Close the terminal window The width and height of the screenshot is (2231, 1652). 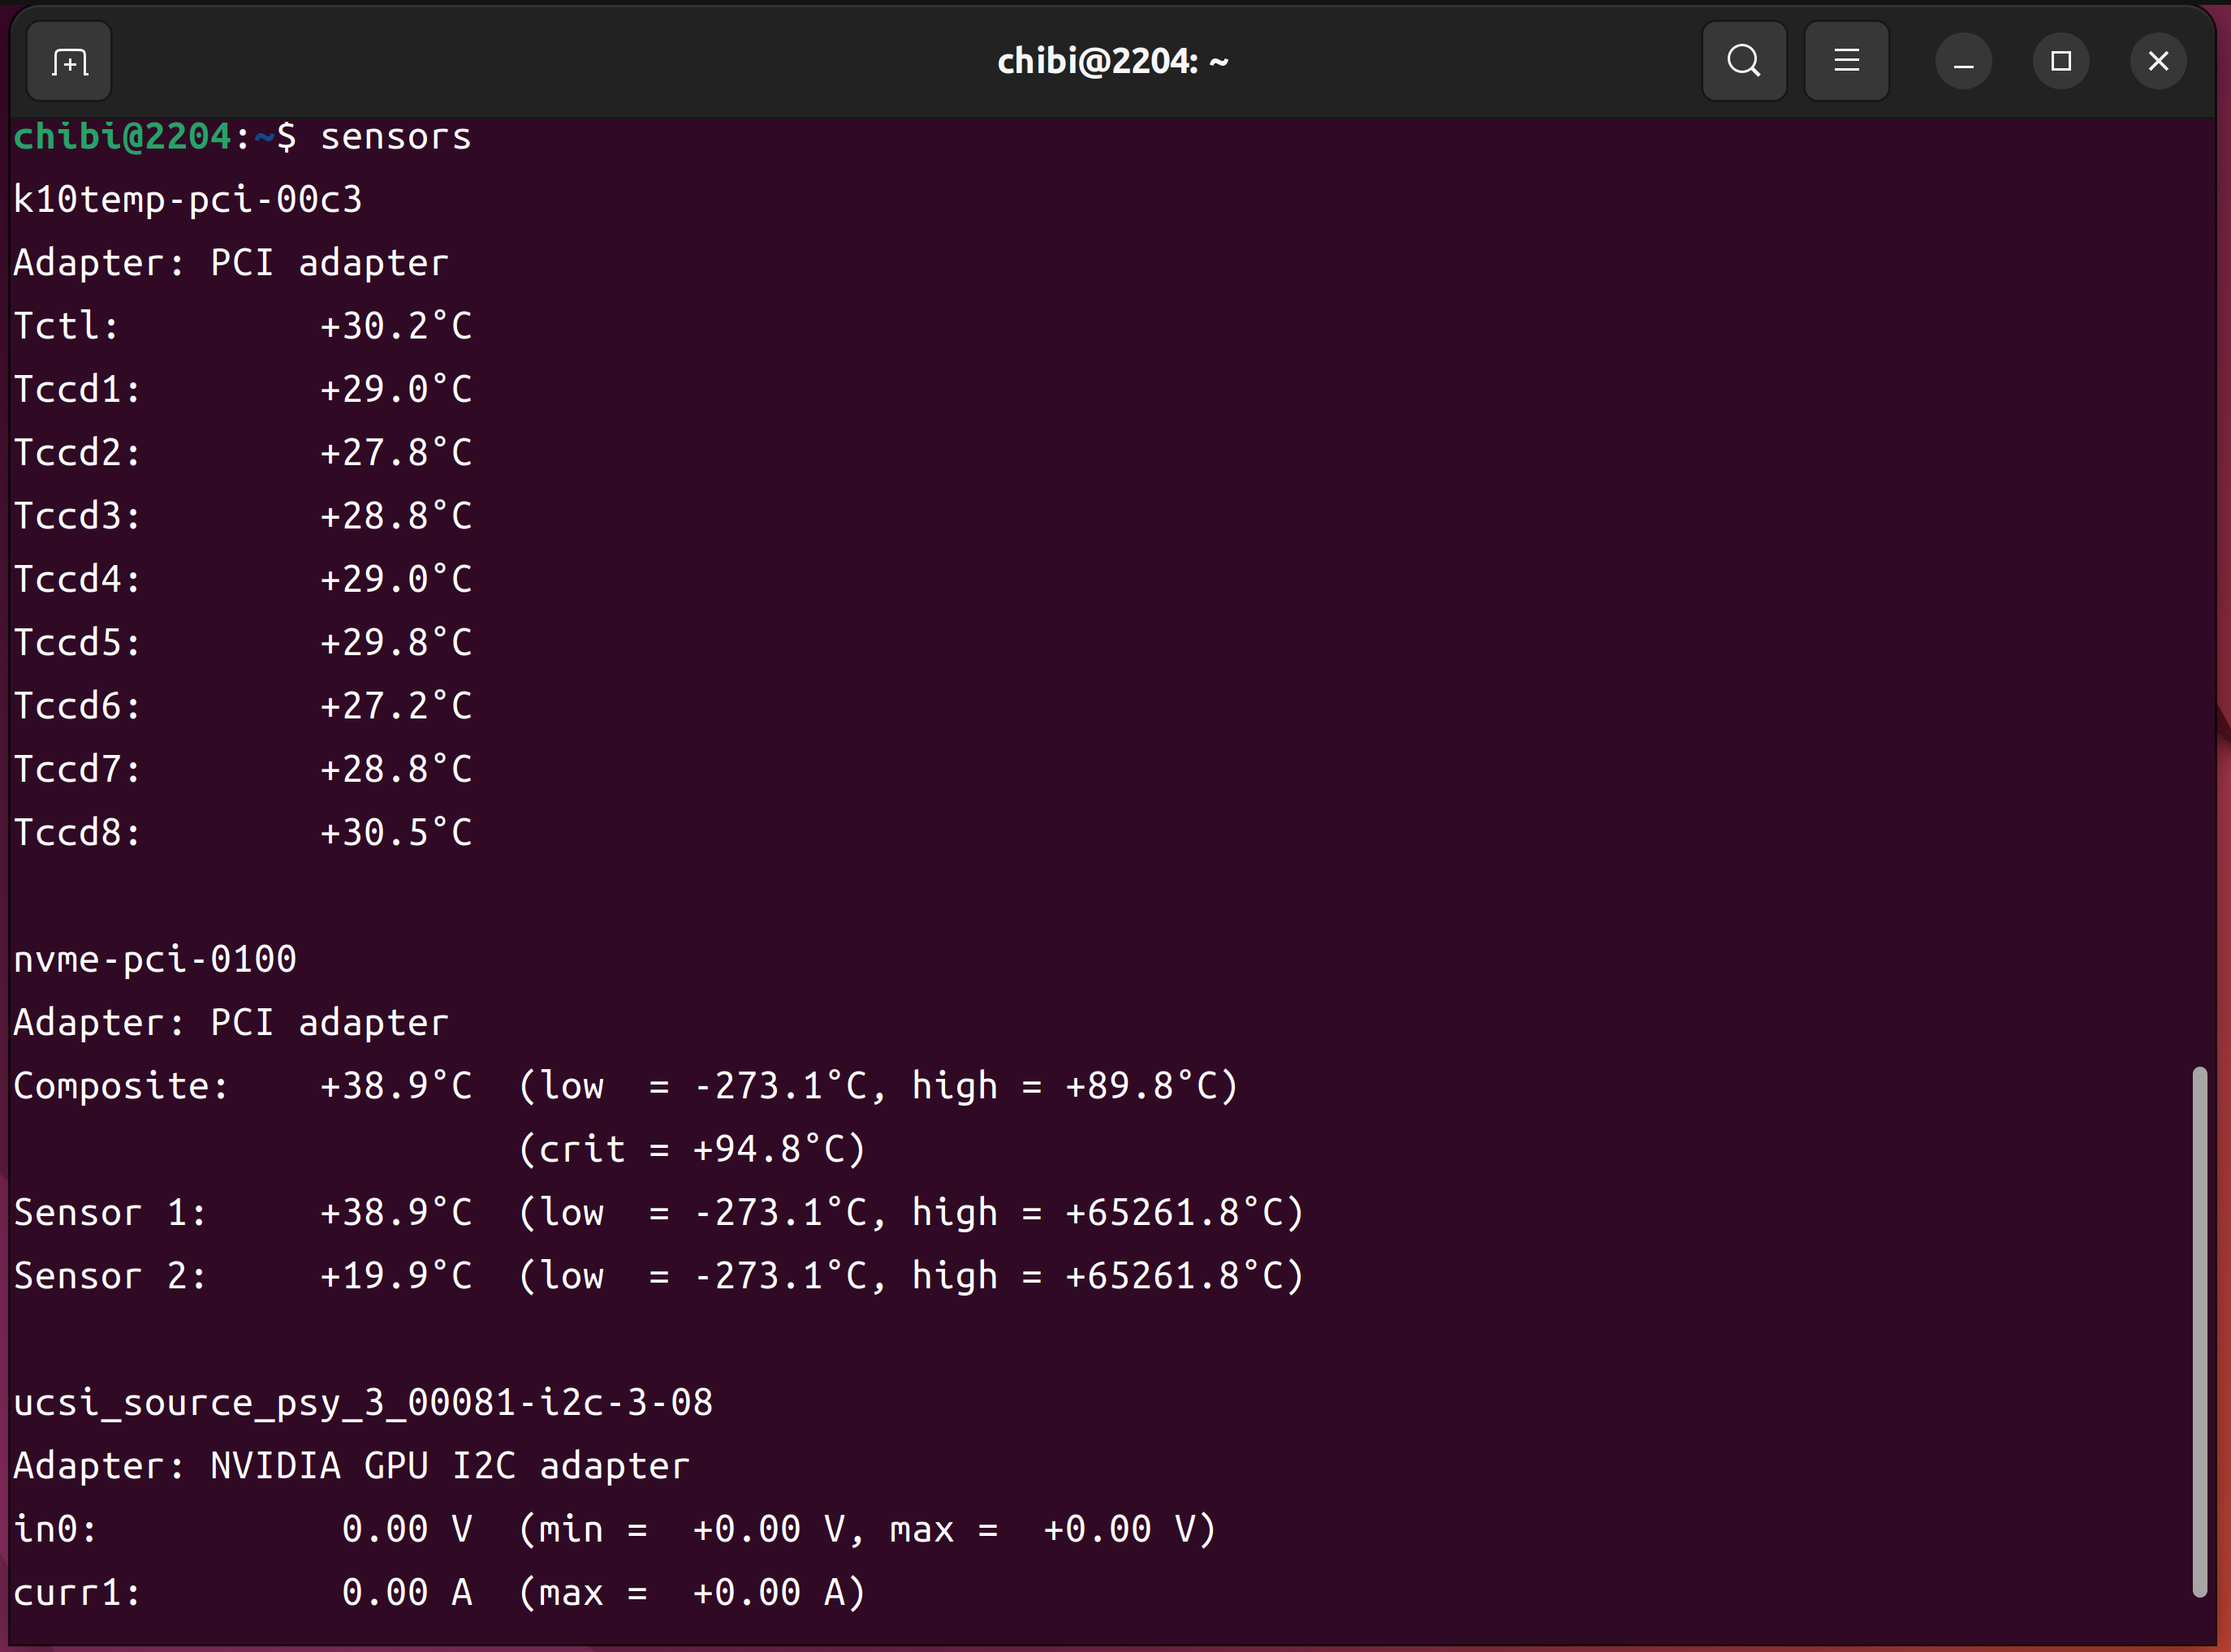[x=2158, y=62]
